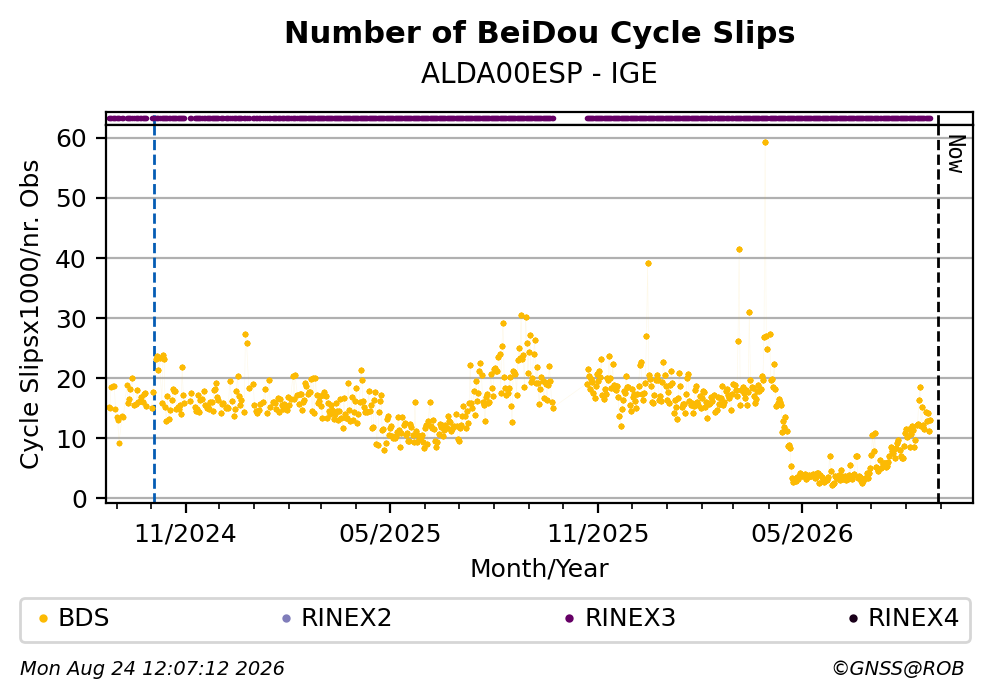This screenshot has height=699, width=993.
Task: Click the RINEX4 legend dot
Action: (853, 619)
